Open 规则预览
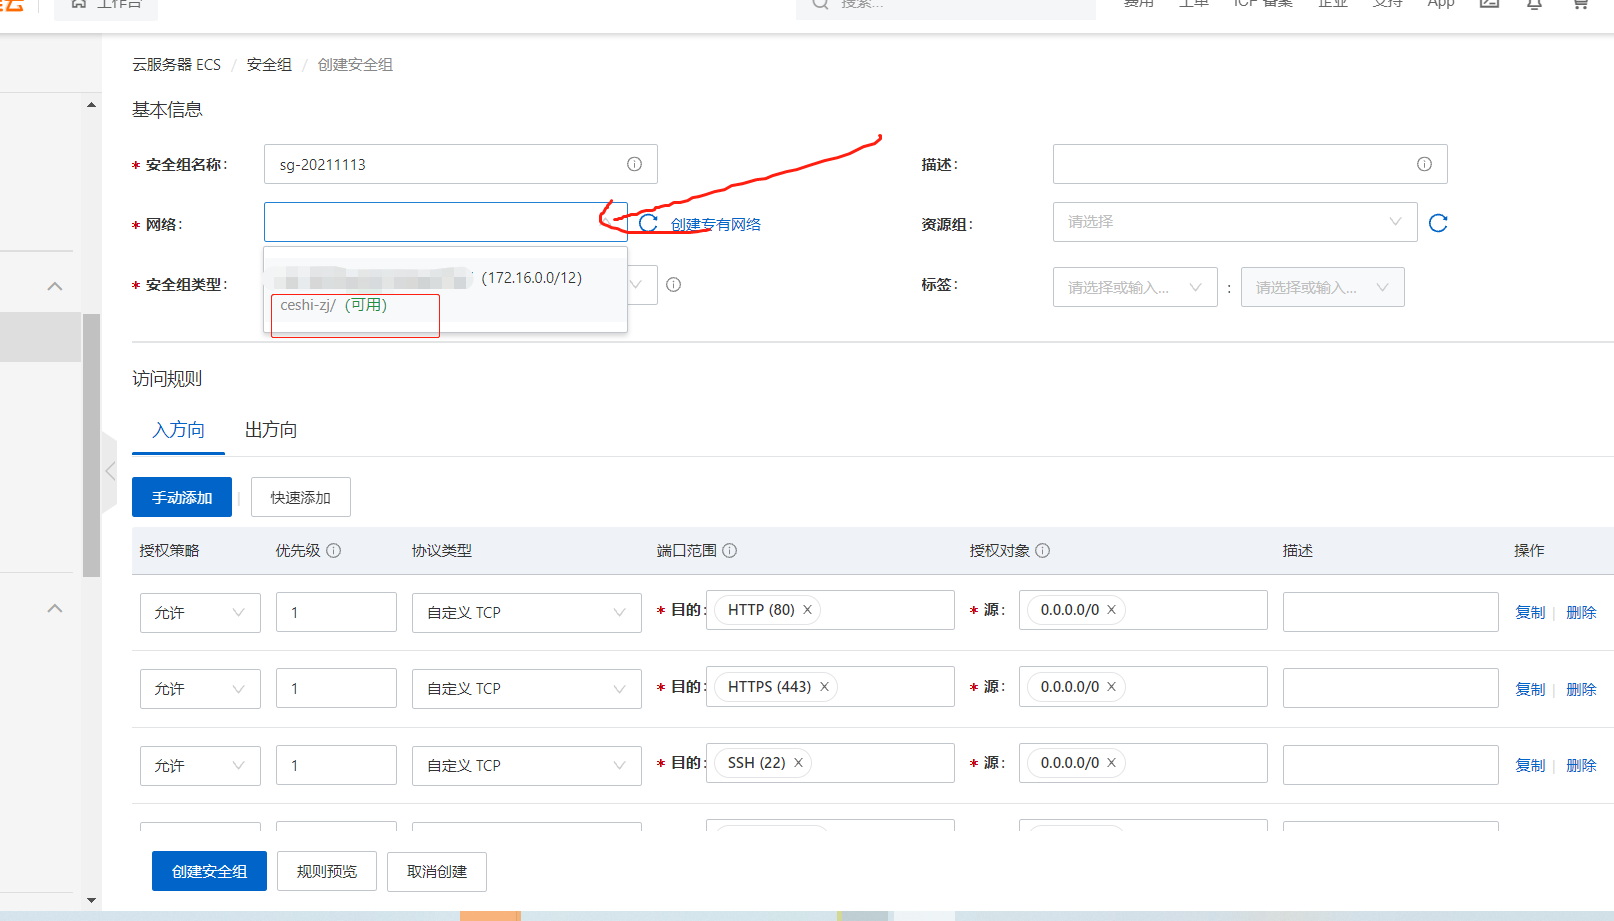This screenshot has width=1614, height=921. (327, 871)
